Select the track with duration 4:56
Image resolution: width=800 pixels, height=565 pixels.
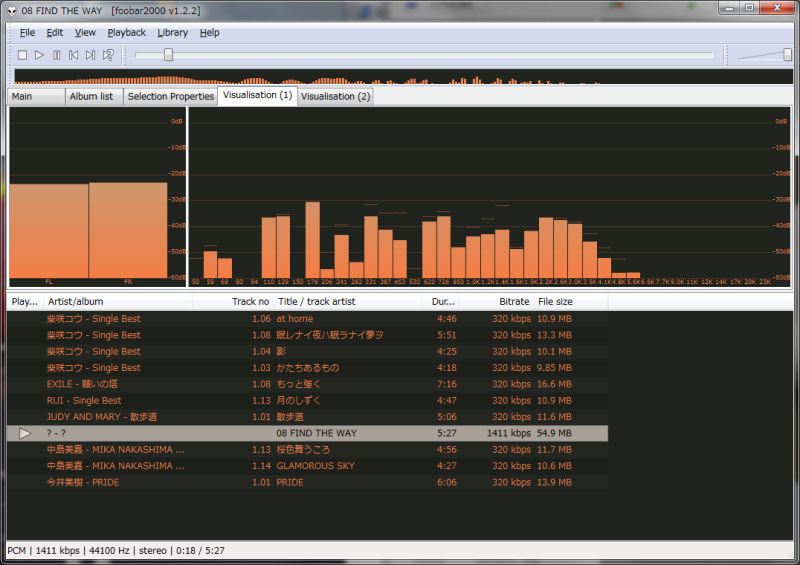[307, 450]
